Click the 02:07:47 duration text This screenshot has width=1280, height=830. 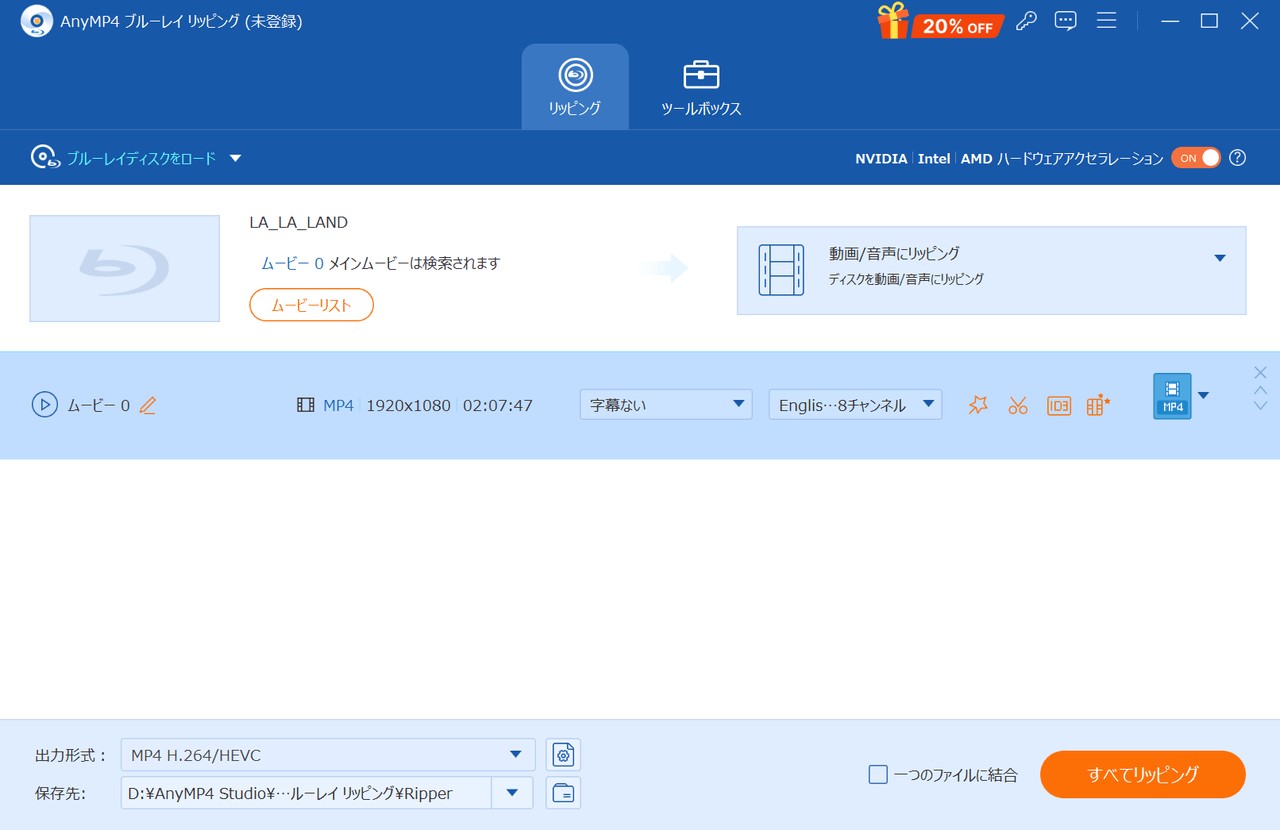tap(498, 405)
